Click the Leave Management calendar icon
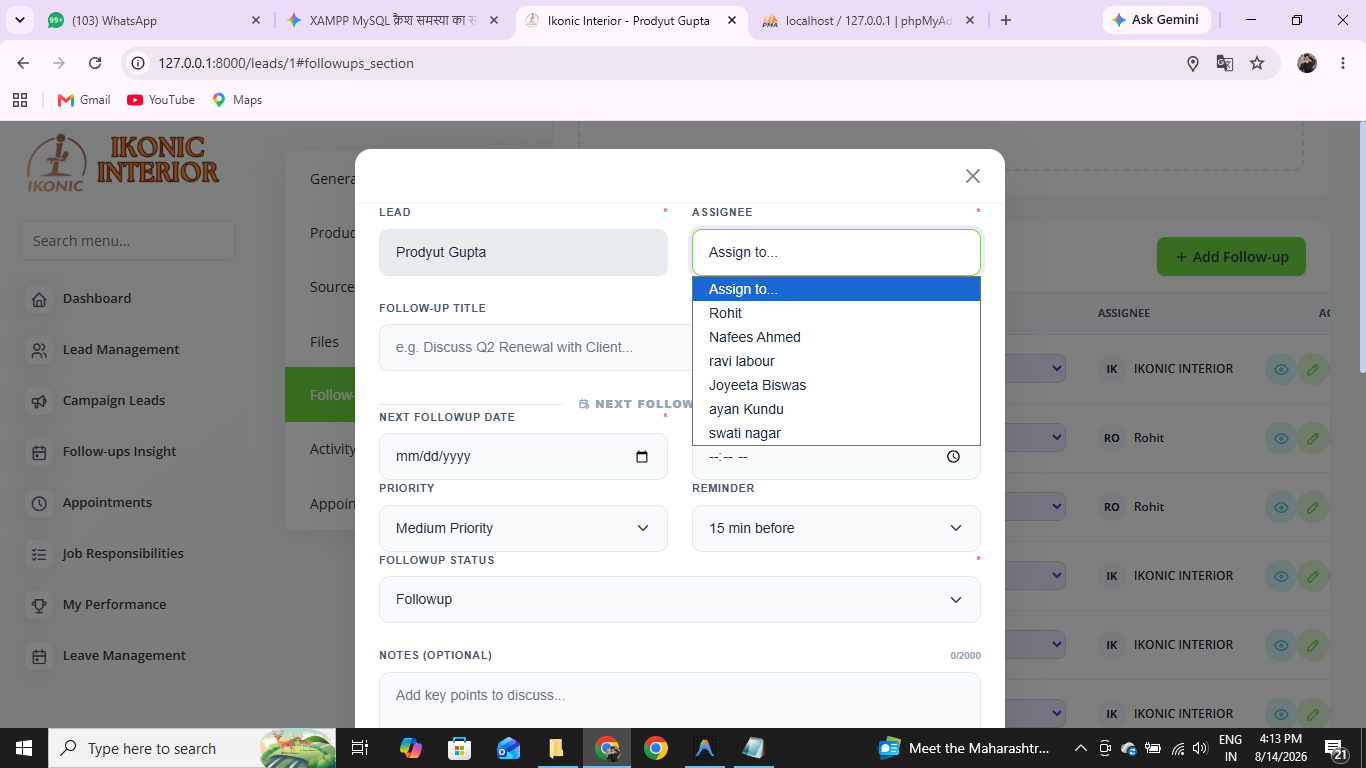Screen dimensions: 1366x768 [39, 656]
